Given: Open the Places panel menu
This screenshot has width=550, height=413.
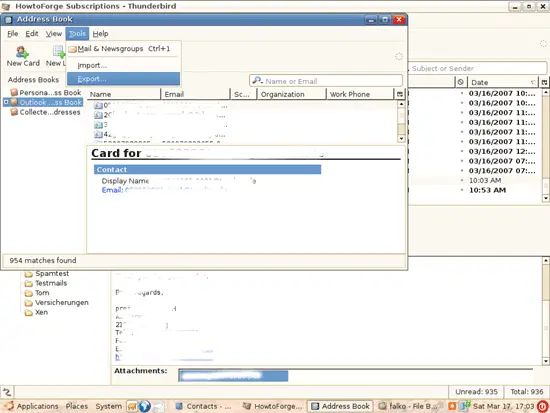Looking at the screenshot, I should point(77,406).
